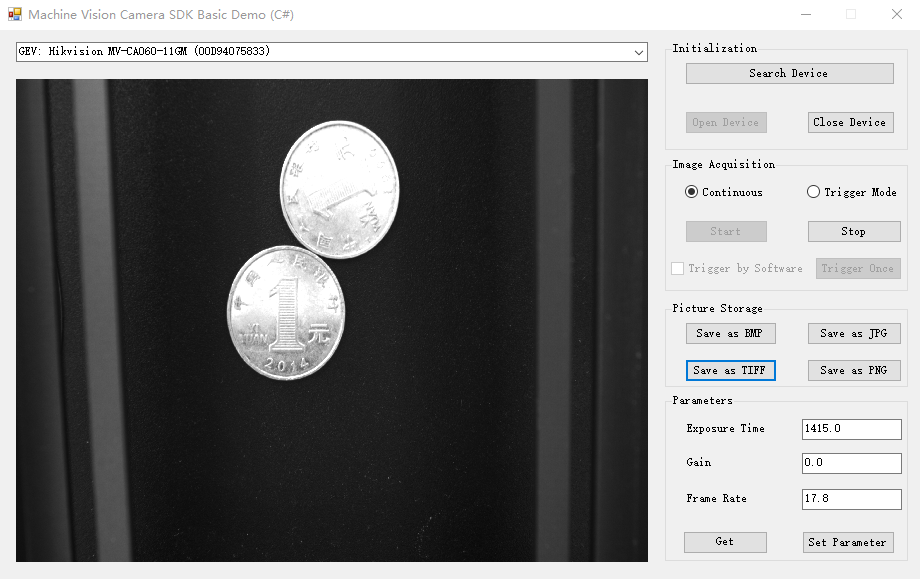Close the SDK demo window
Viewport: 920px width, 579px height.
pyautogui.click(x=897, y=14)
